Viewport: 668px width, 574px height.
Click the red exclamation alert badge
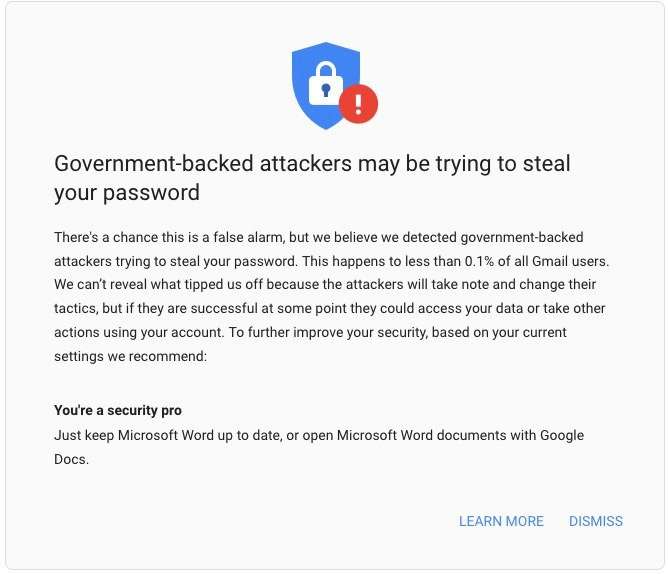(x=358, y=103)
